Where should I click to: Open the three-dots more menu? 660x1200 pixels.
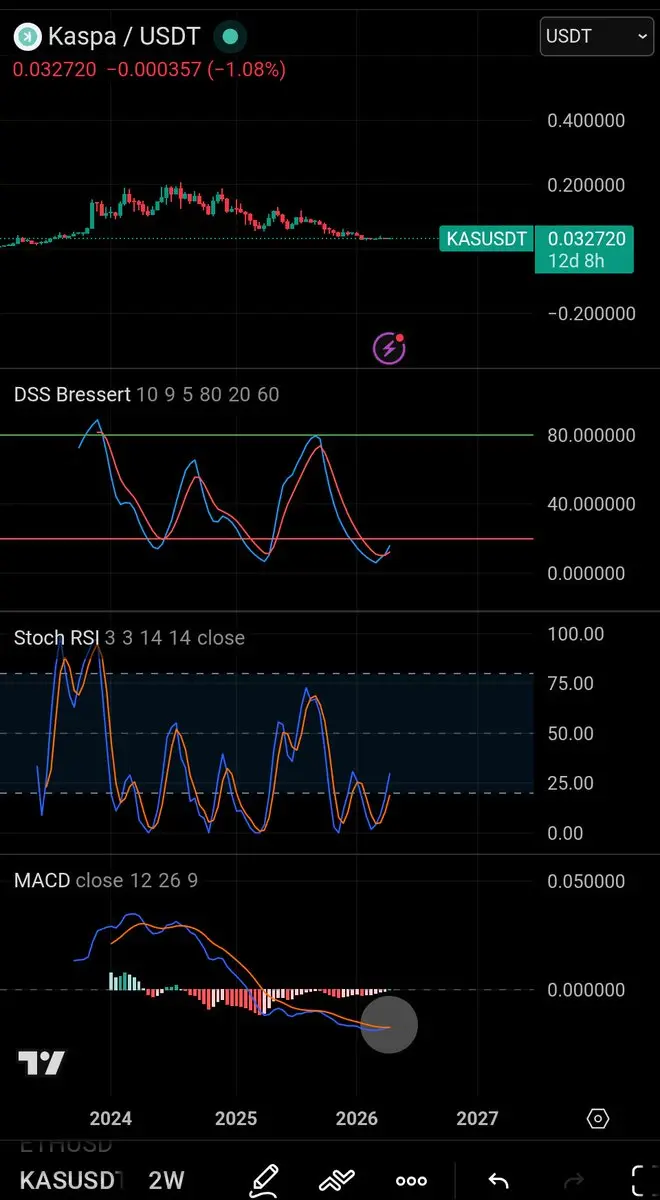412,1181
